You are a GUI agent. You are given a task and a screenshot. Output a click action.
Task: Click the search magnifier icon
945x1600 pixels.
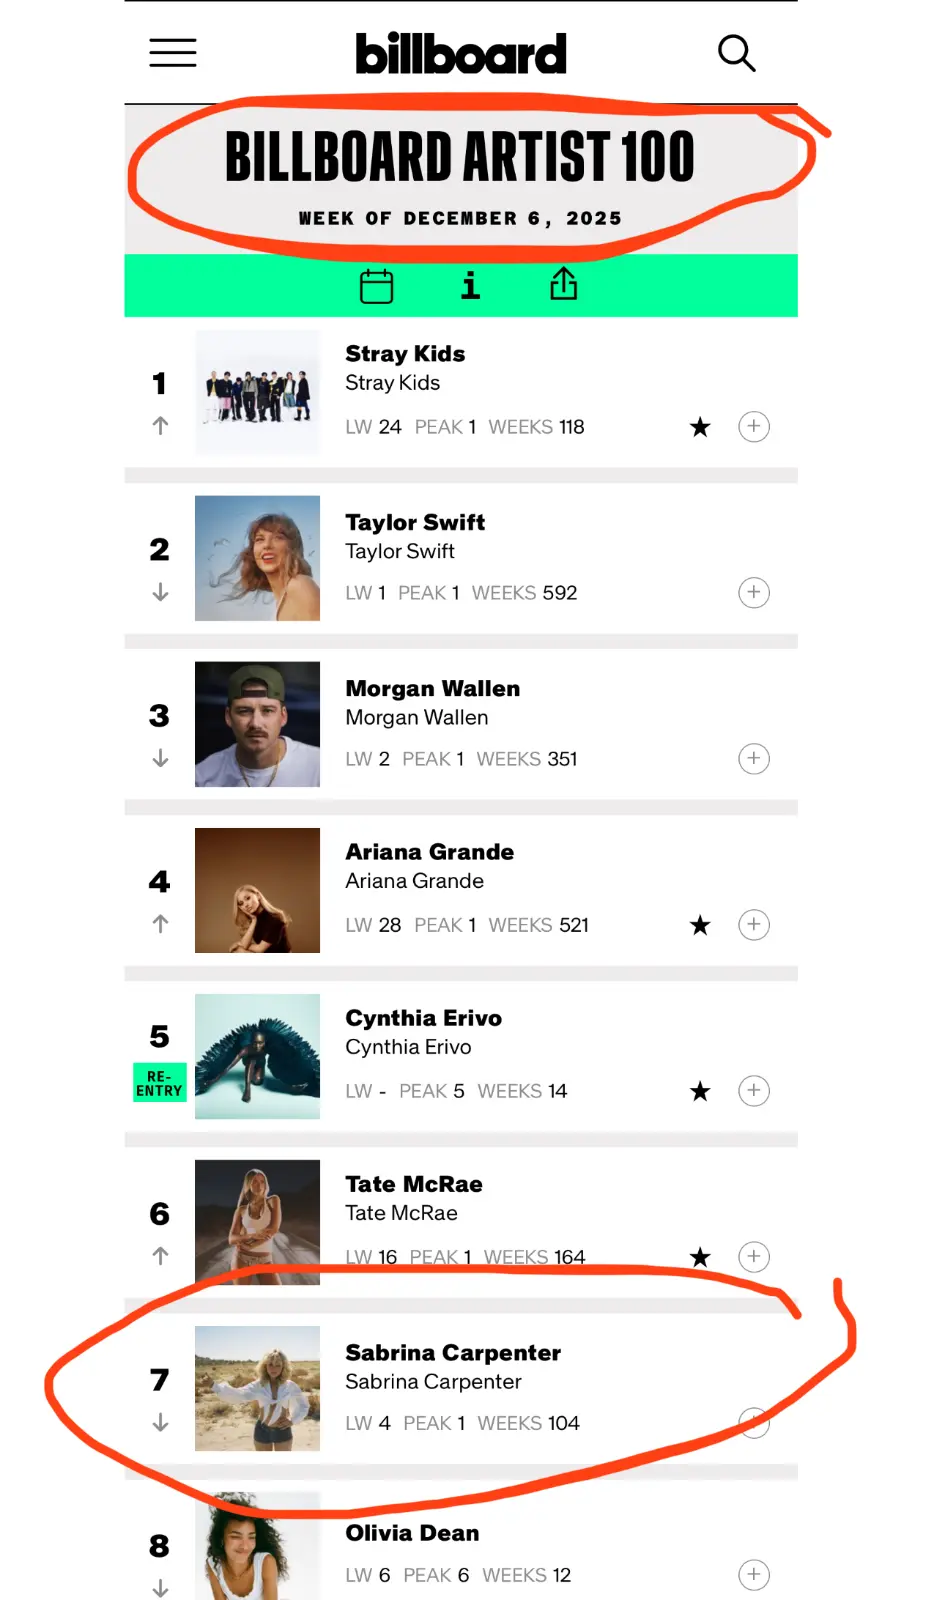pos(736,53)
